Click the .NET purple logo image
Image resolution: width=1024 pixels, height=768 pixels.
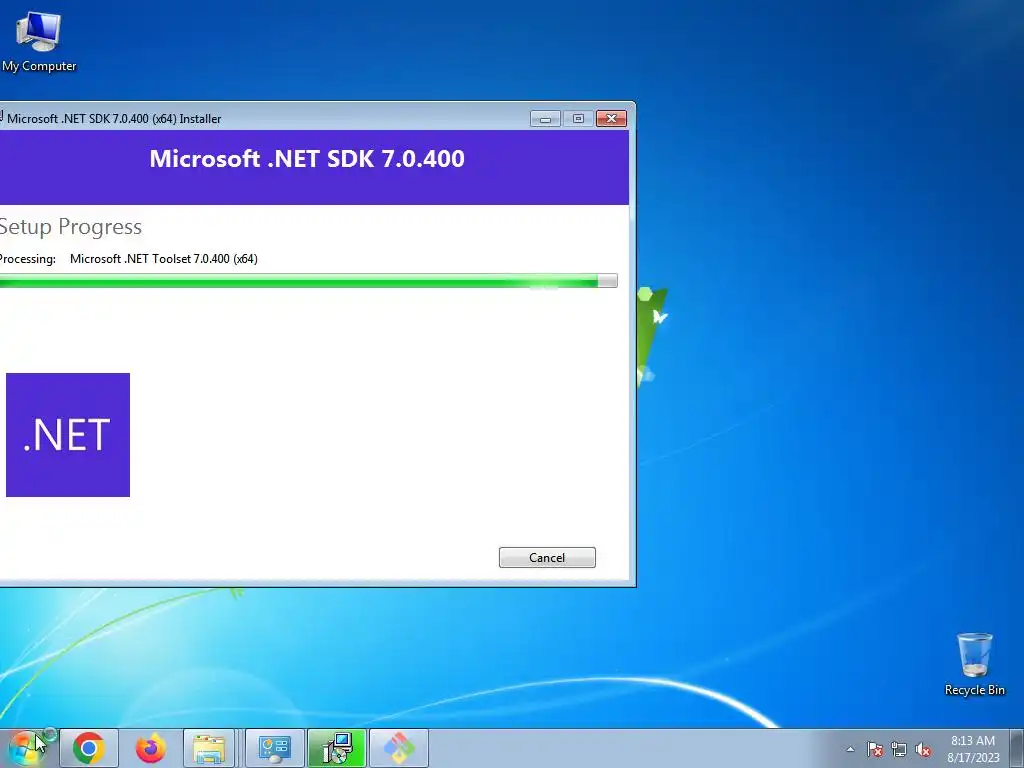68,435
